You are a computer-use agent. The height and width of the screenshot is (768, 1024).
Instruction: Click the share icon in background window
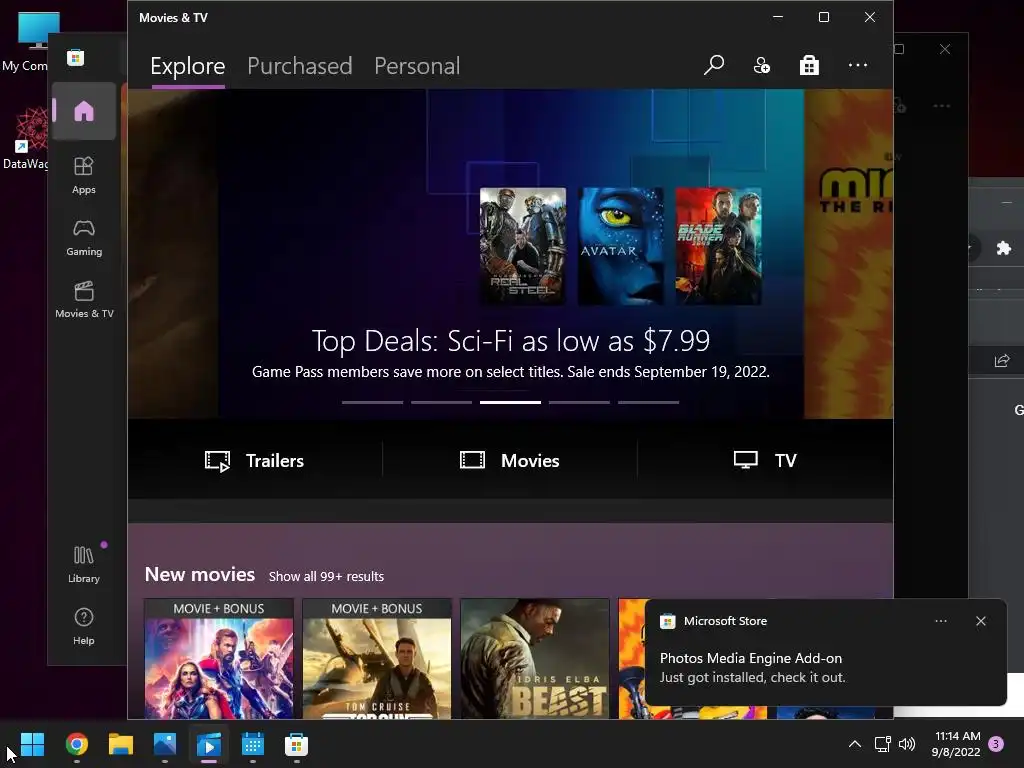click(x=1002, y=360)
